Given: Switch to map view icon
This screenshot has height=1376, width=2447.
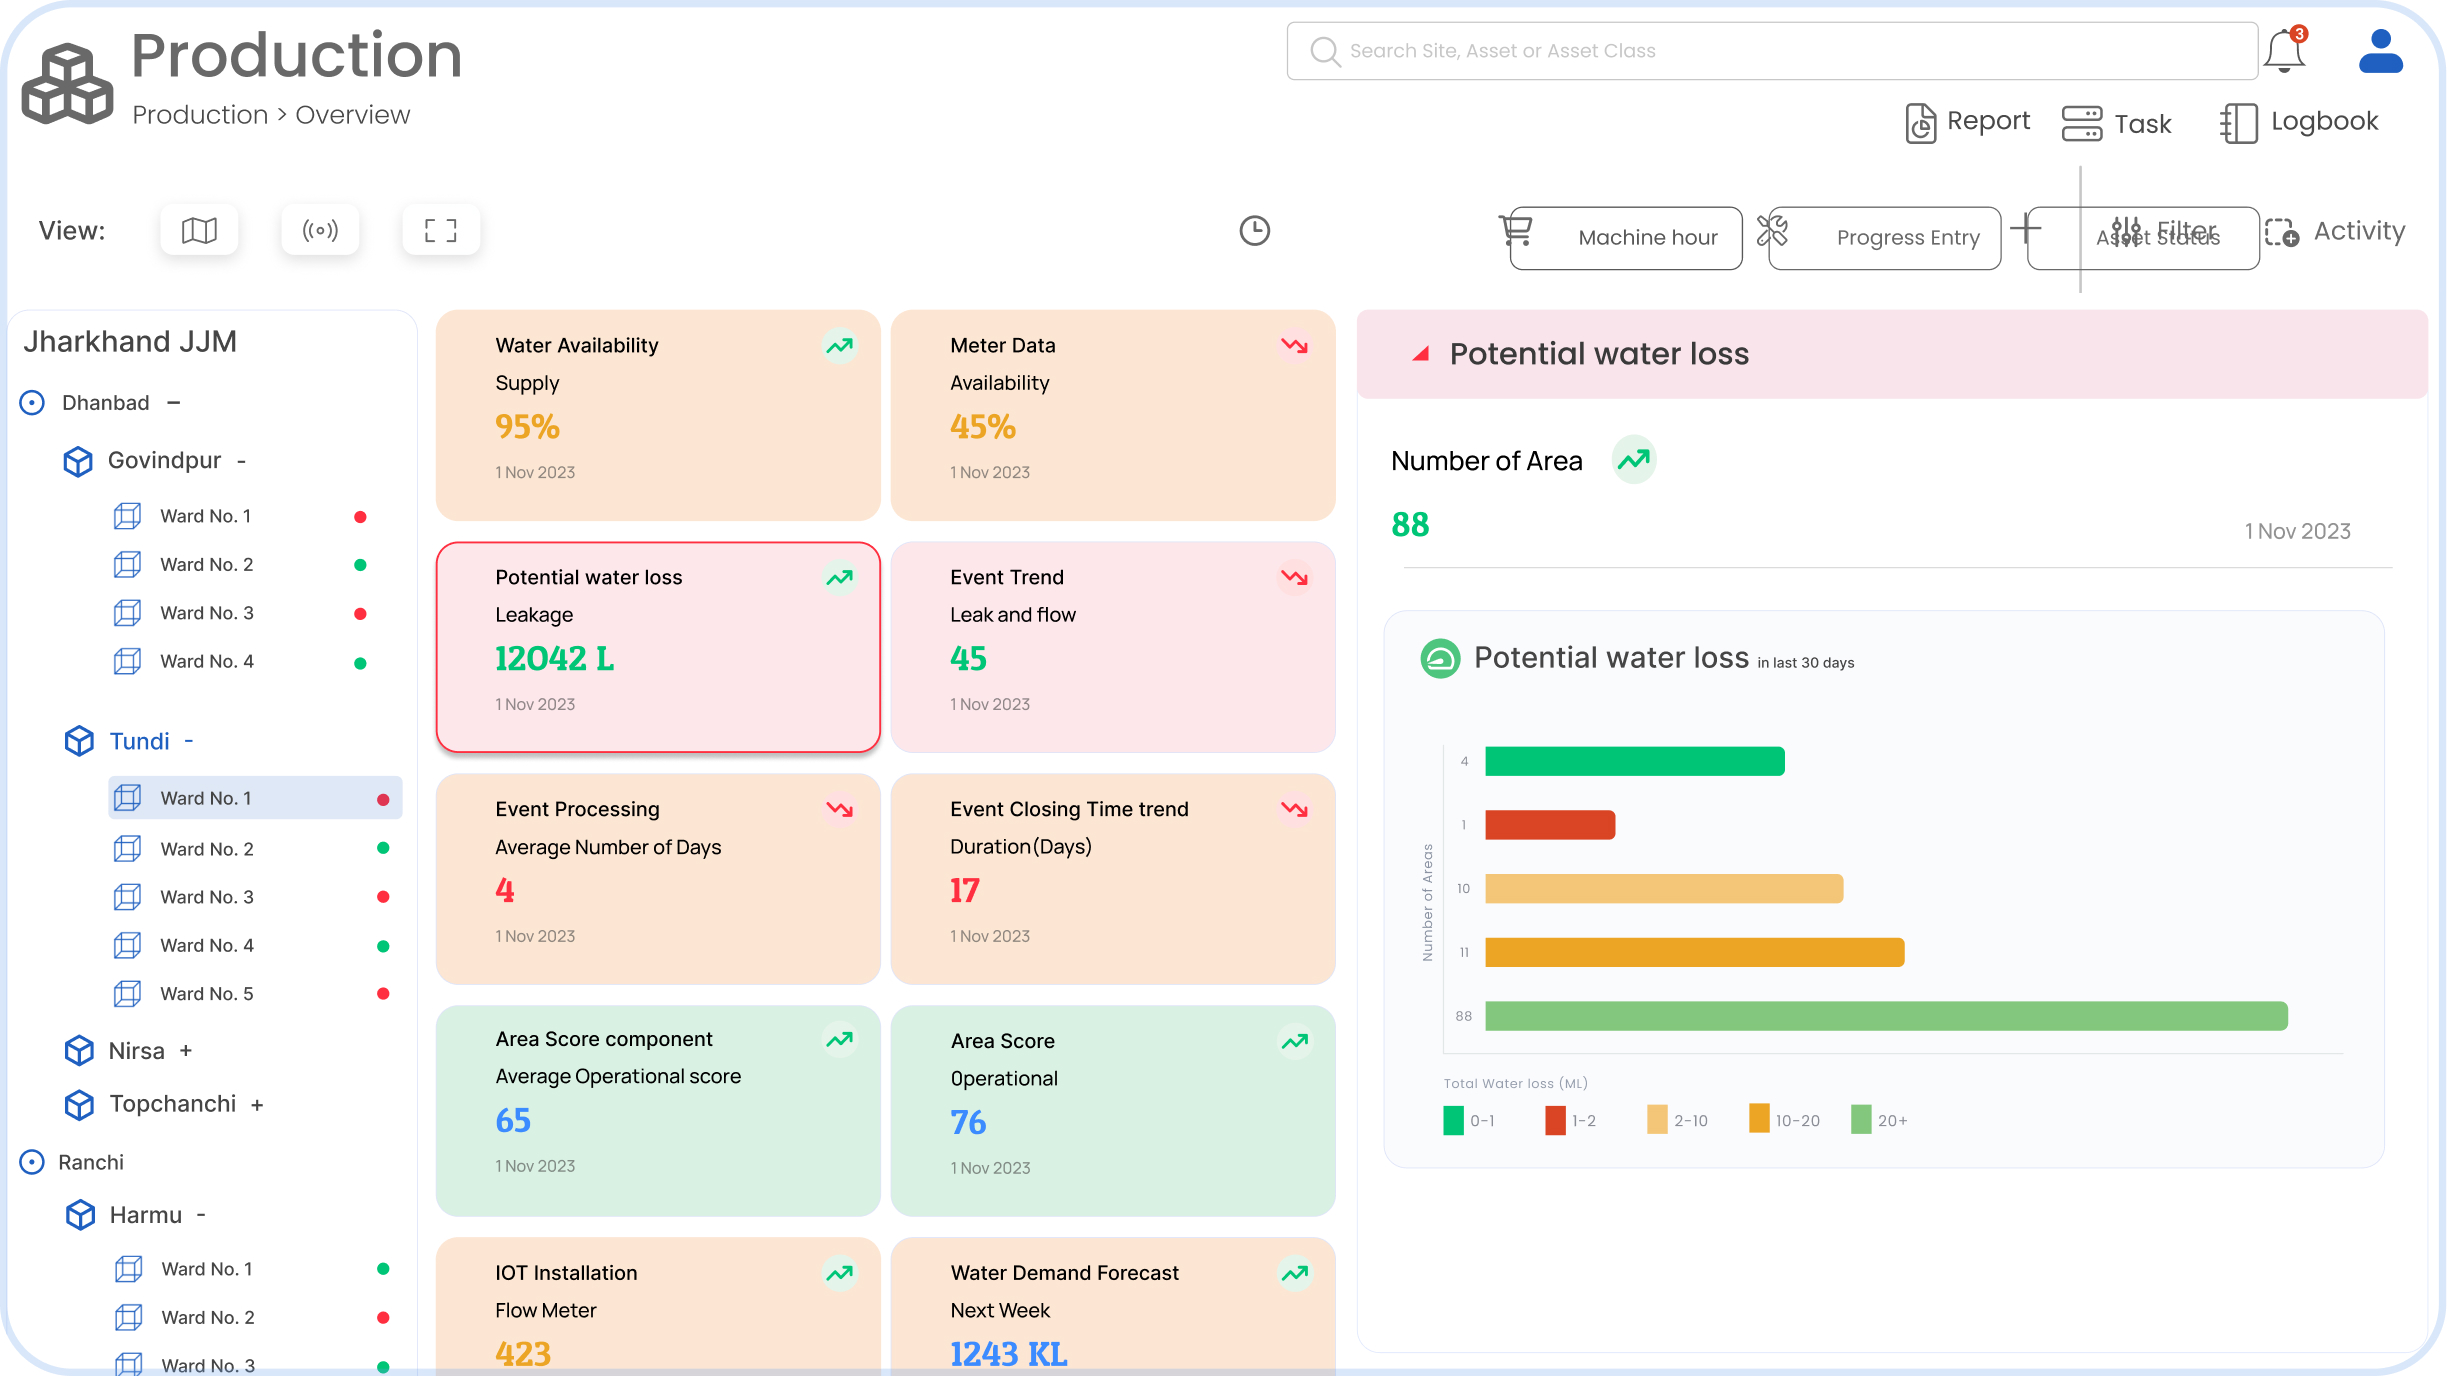Looking at the screenshot, I should [199, 231].
